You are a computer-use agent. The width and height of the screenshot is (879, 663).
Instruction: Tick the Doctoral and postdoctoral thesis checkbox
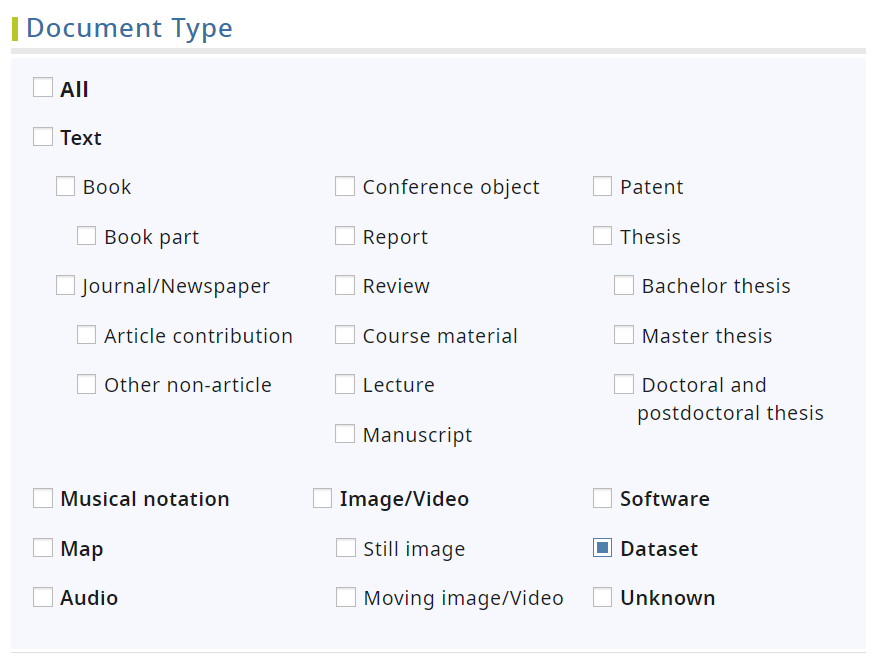click(624, 384)
